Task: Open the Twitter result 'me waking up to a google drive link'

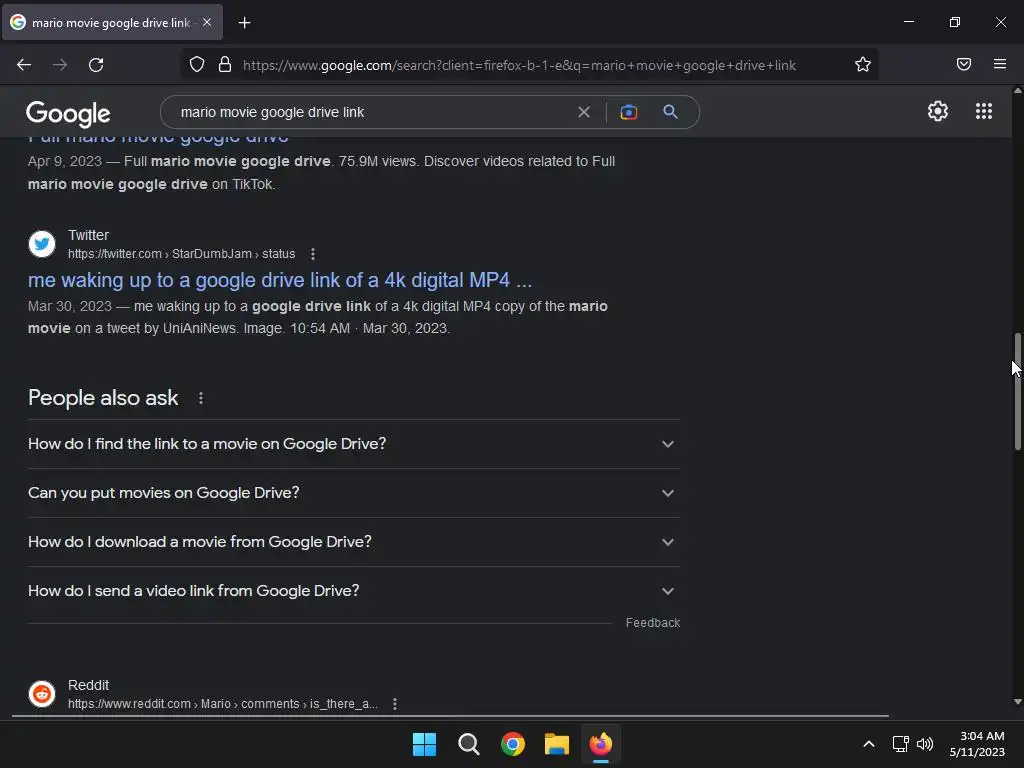Action: (x=280, y=280)
